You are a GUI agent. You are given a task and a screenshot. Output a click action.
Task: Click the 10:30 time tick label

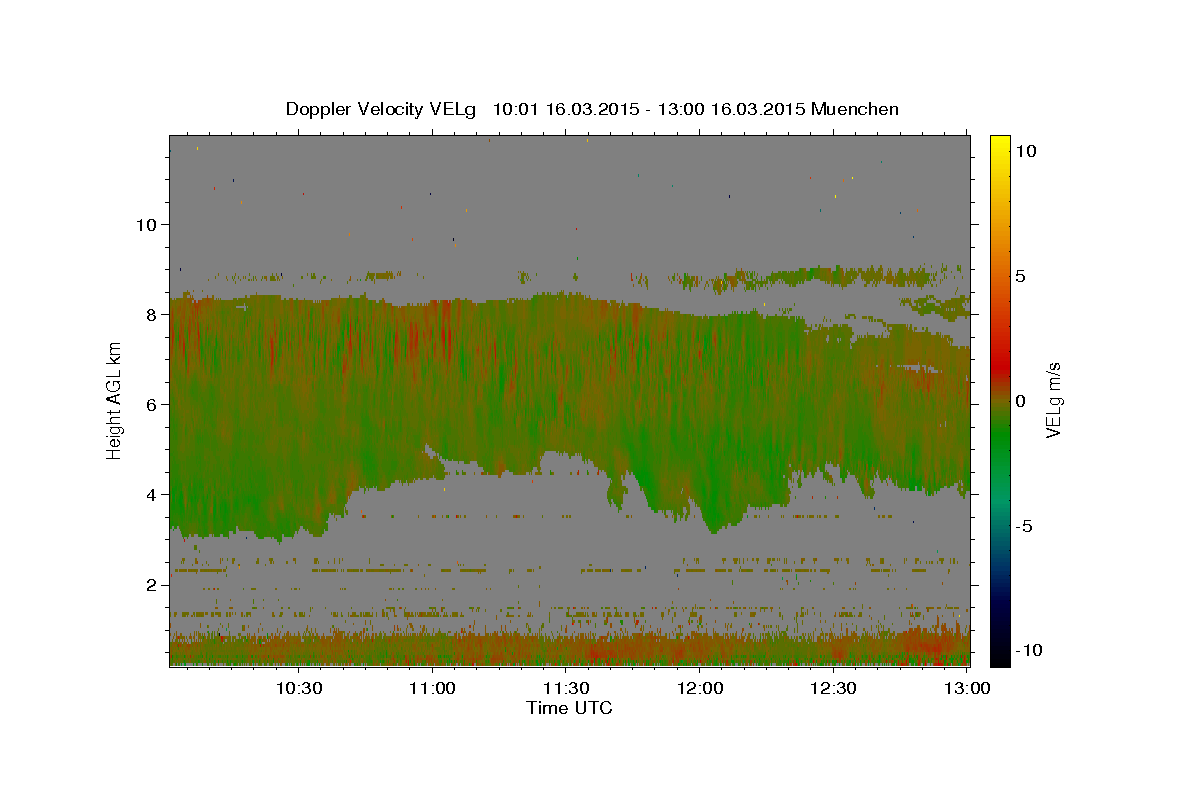(x=299, y=689)
